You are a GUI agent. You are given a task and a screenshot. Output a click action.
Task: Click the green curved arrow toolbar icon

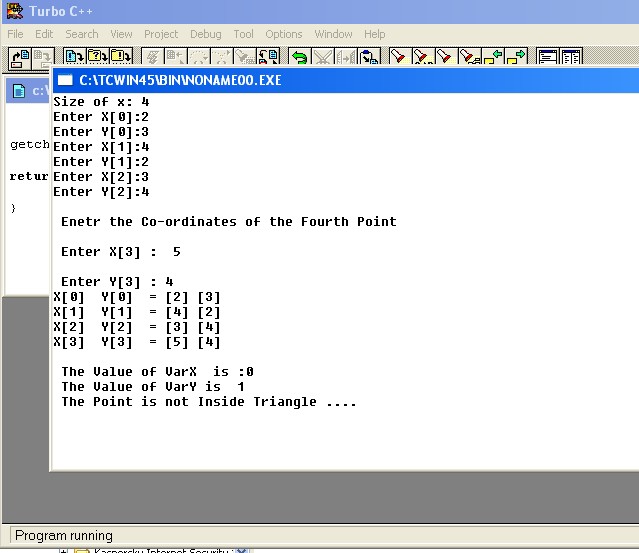tap(299, 58)
